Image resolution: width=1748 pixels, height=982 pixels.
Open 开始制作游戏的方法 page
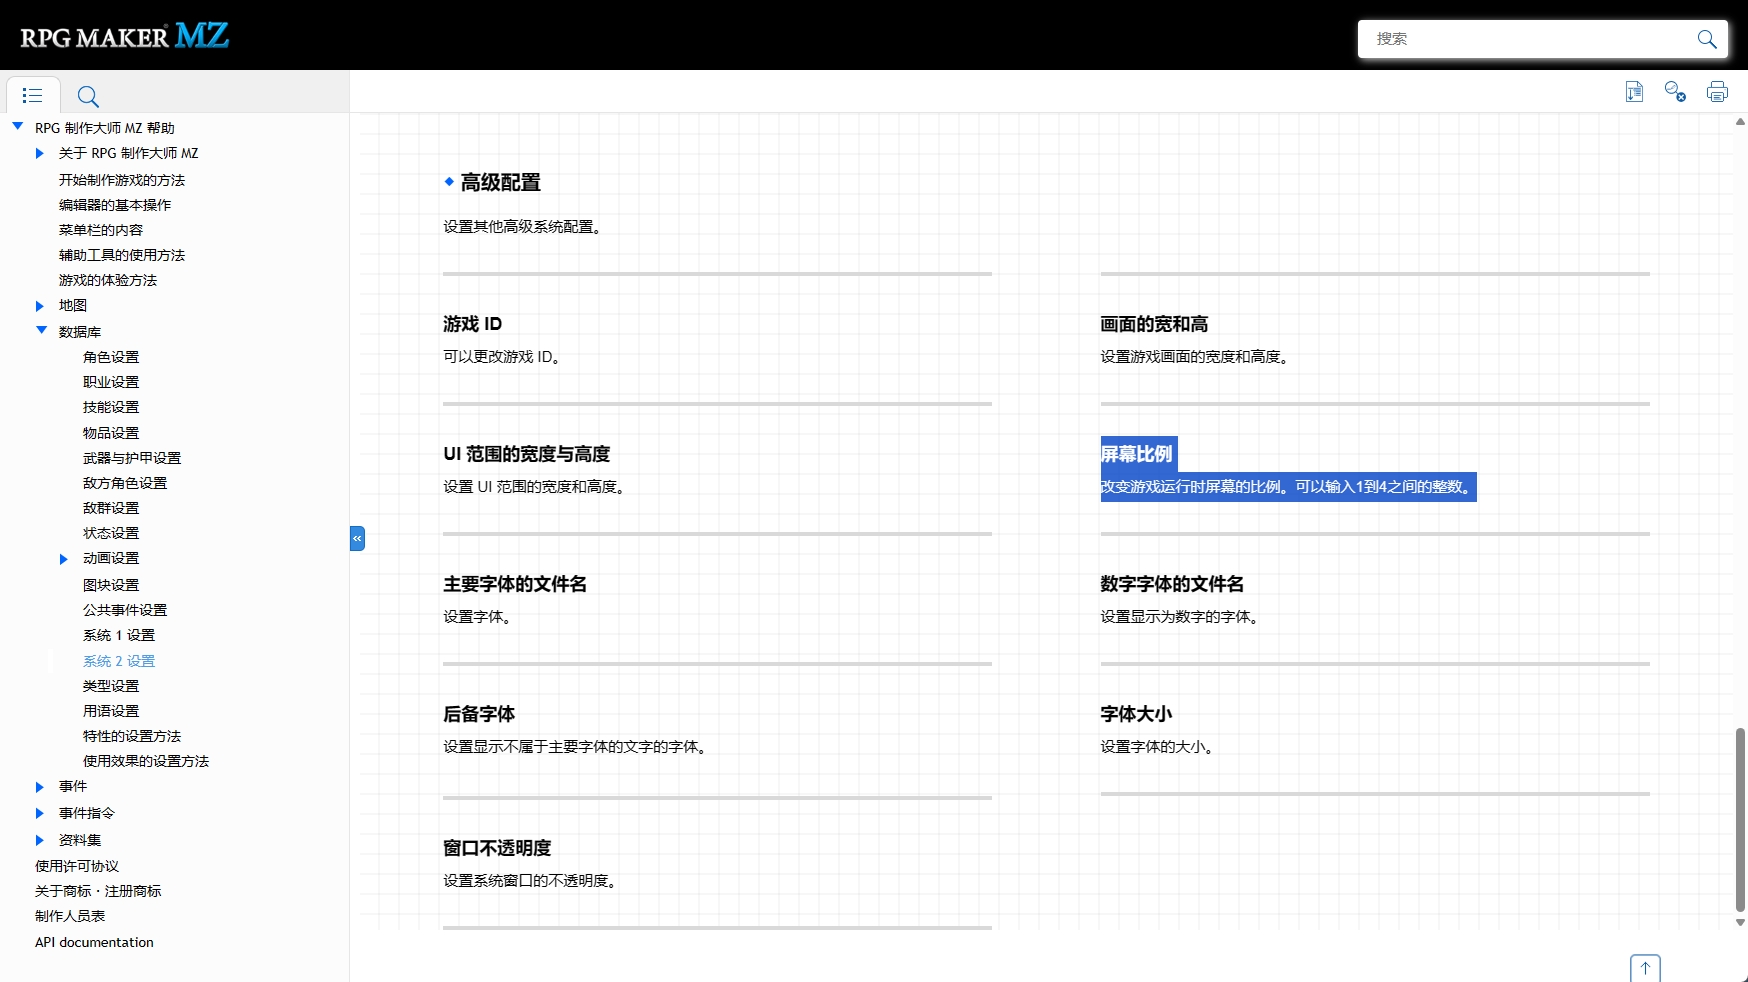(122, 180)
